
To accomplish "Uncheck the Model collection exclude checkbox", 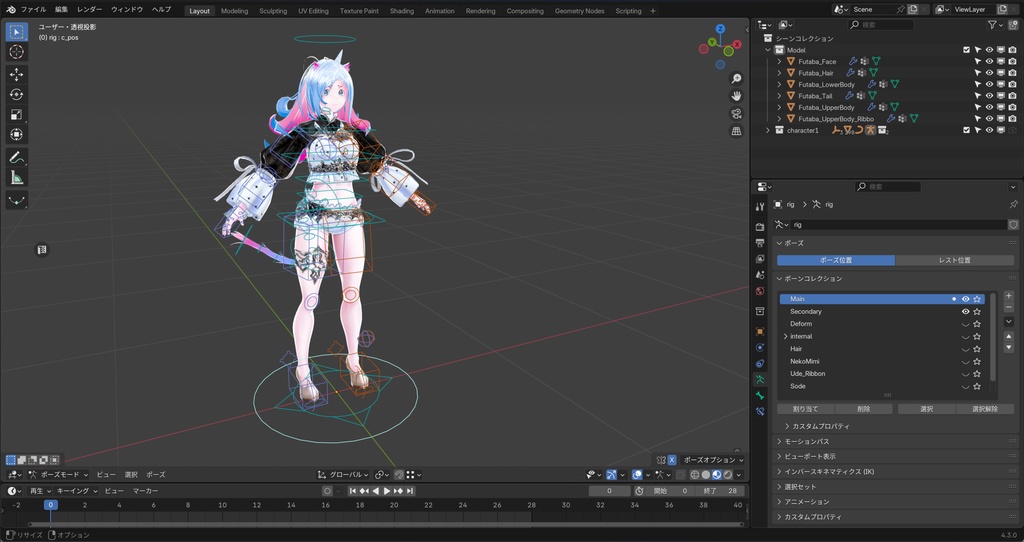I will 967,50.
